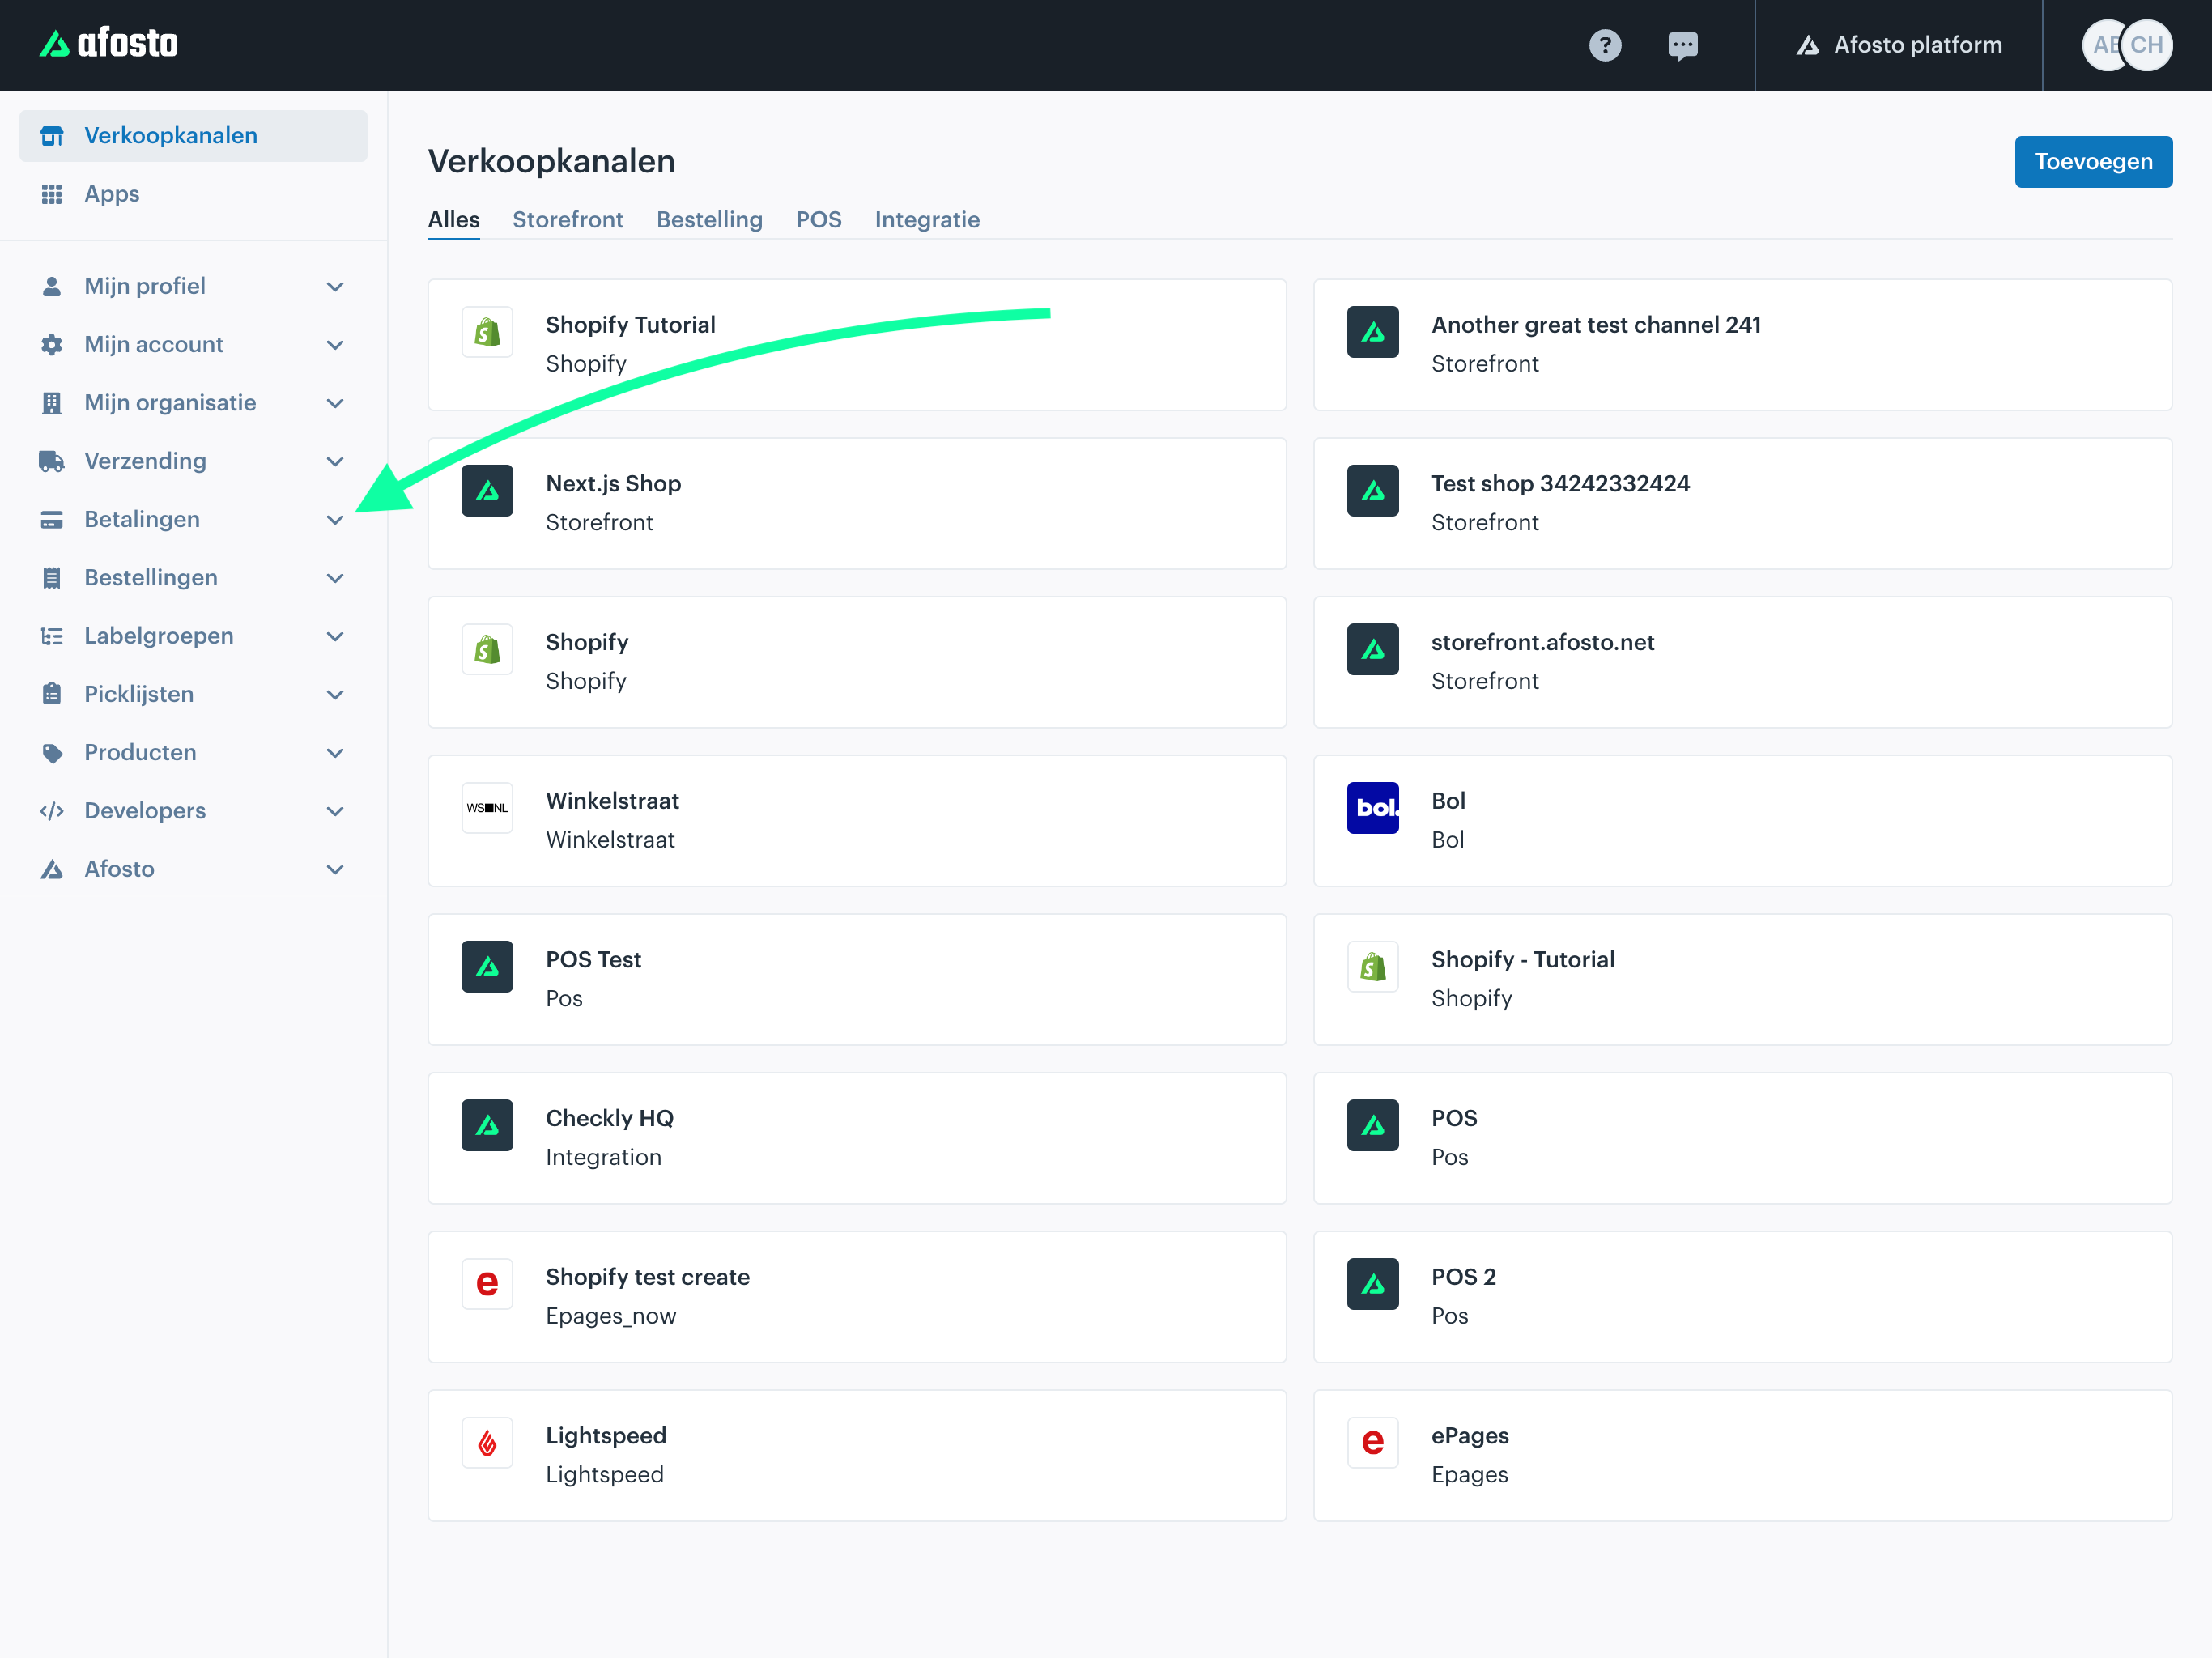Expand the Mijn organisatie chevron
This screenshot has width=2212, height=1658.
pos(336,404)
